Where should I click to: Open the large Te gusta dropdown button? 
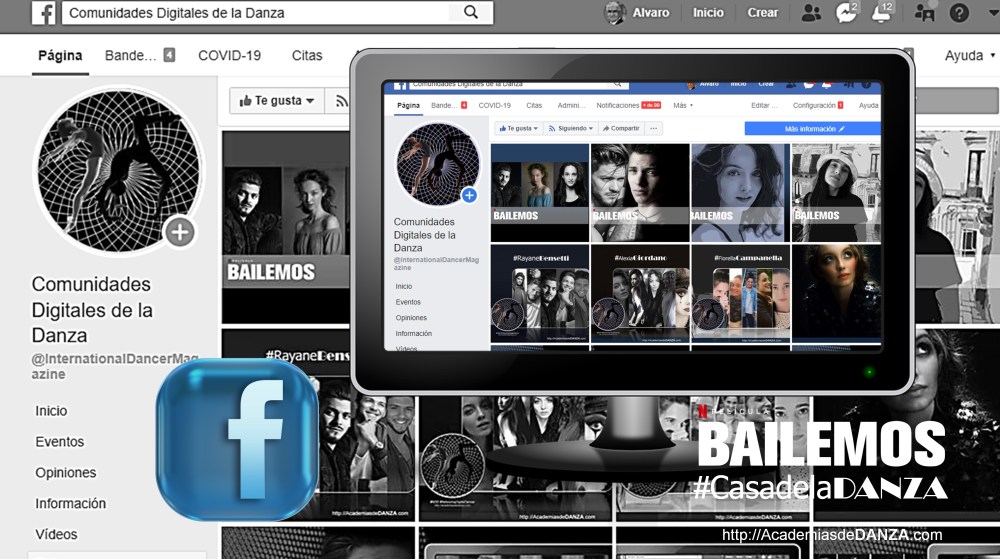coord(277,101)
